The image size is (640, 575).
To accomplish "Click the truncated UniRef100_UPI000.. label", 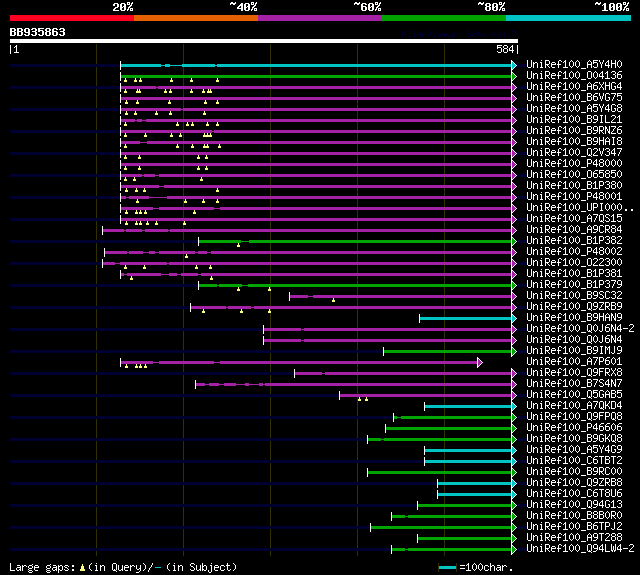I will coord(580,208).
